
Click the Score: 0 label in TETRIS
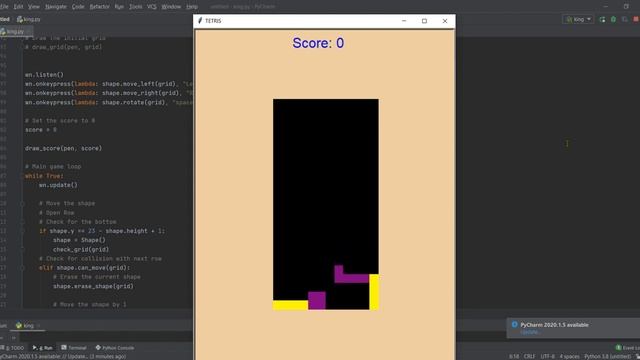pos(318,43)
